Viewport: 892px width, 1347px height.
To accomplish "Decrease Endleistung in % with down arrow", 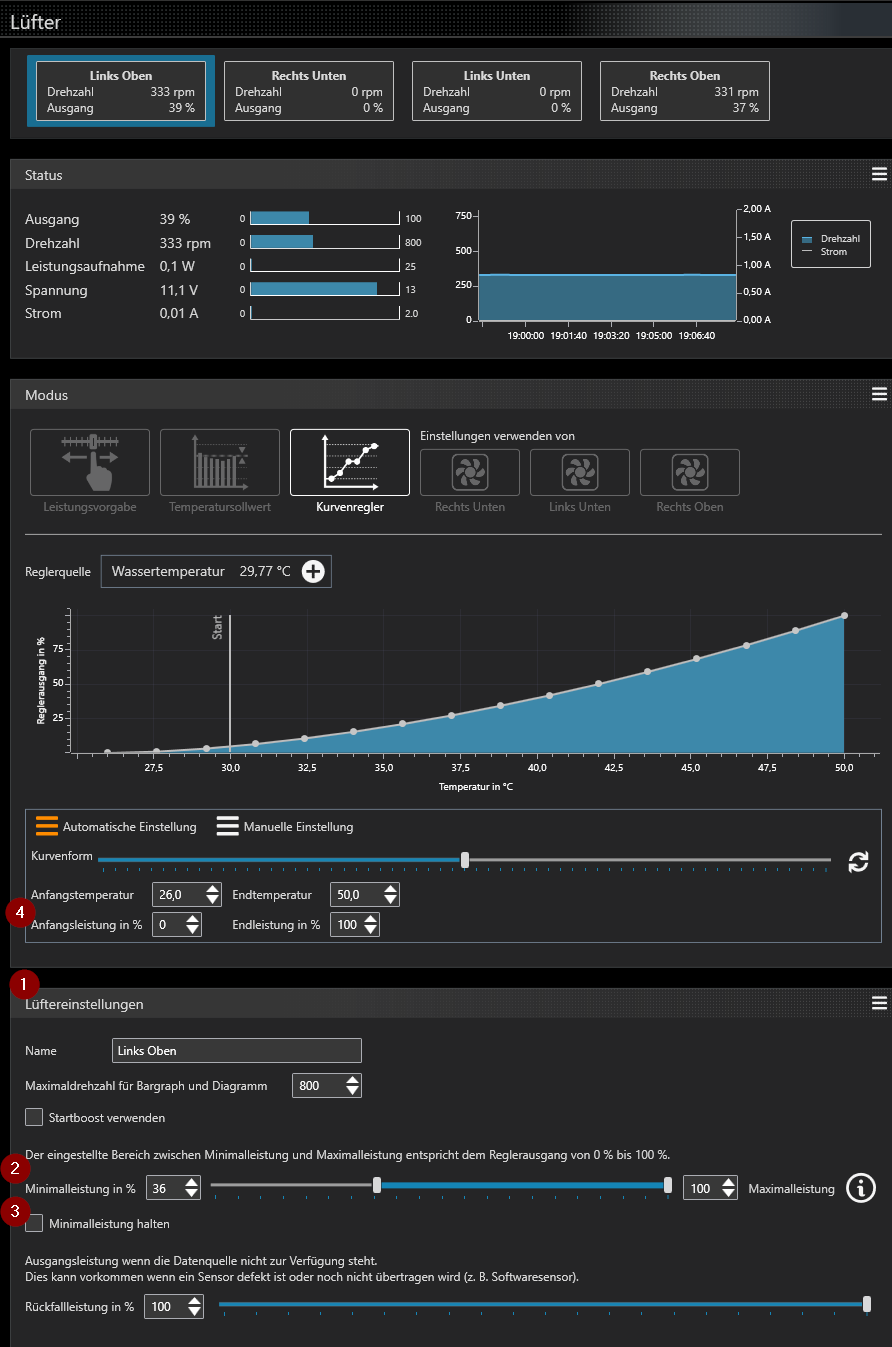I will click(371, 931).
